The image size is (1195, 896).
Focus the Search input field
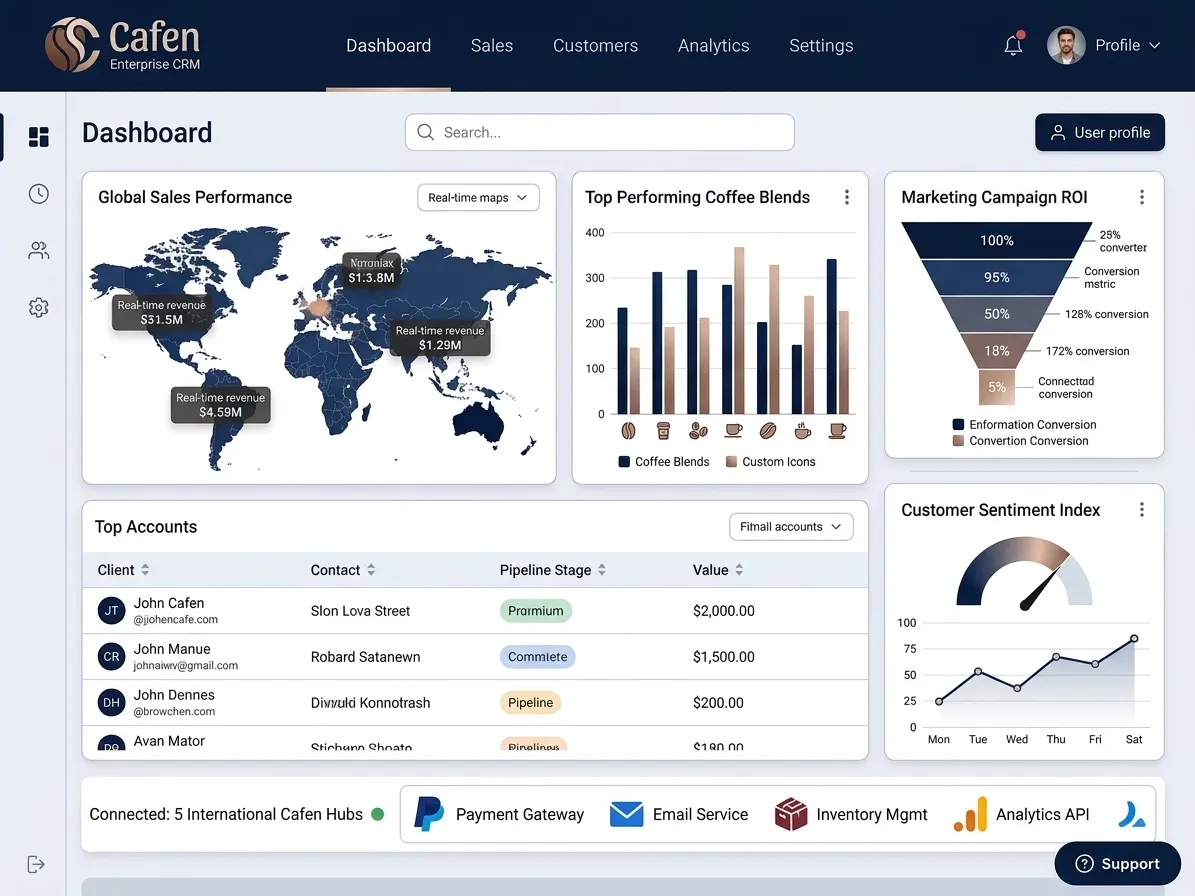click(600, 133)
